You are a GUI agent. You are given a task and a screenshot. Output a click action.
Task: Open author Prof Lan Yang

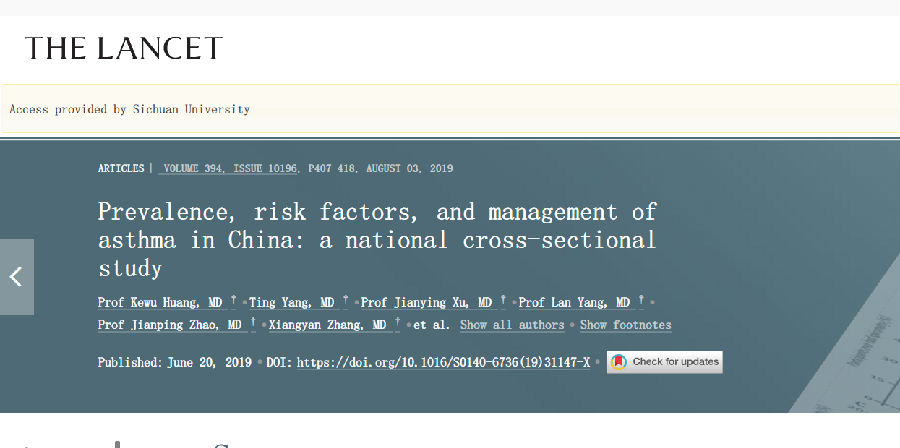click(575, 303)
